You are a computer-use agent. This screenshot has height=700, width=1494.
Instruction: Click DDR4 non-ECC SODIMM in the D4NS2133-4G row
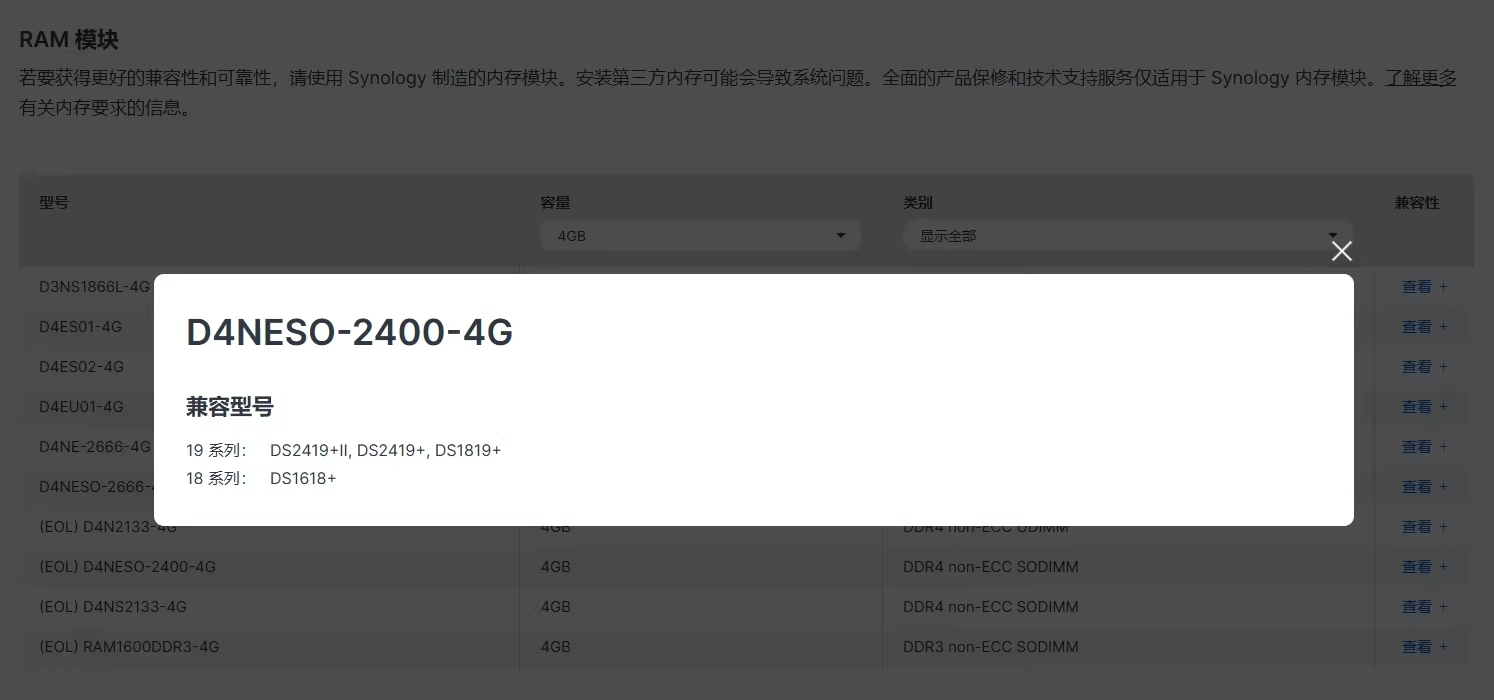pos(991,607)
